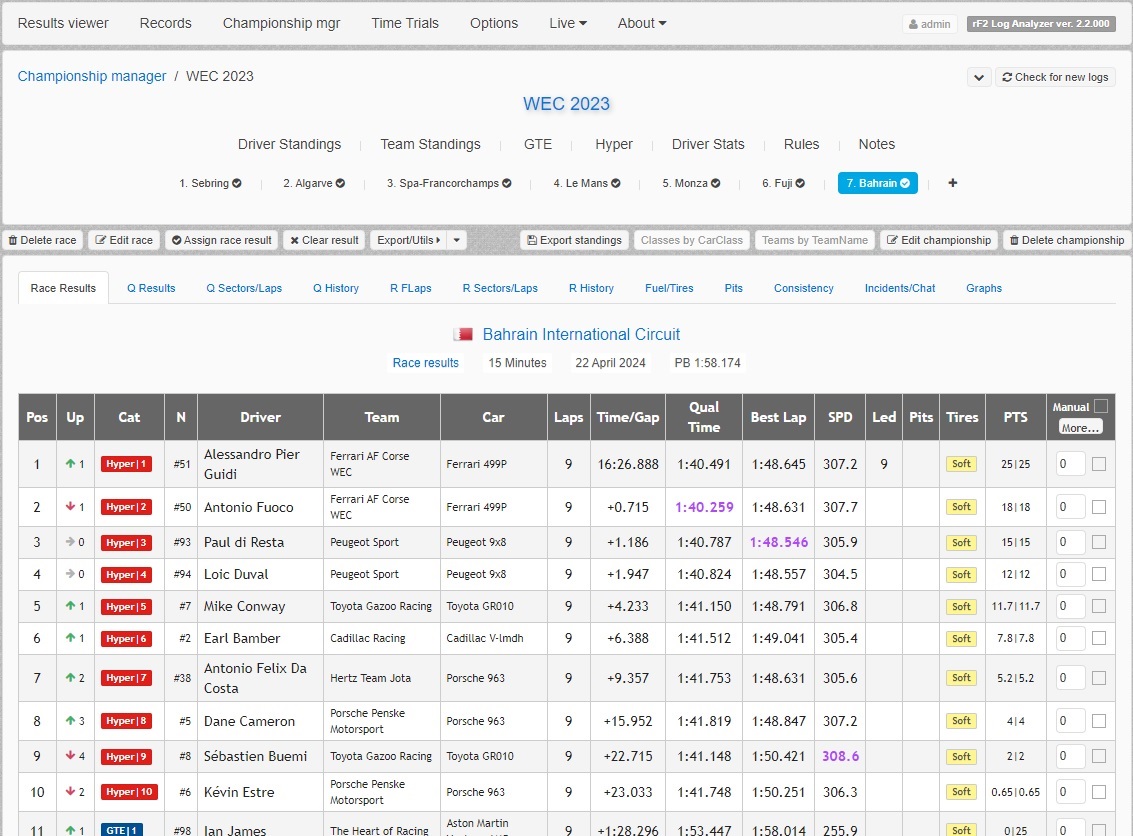Click the manual points field in Kévin Estre's row

(1070, 792)
